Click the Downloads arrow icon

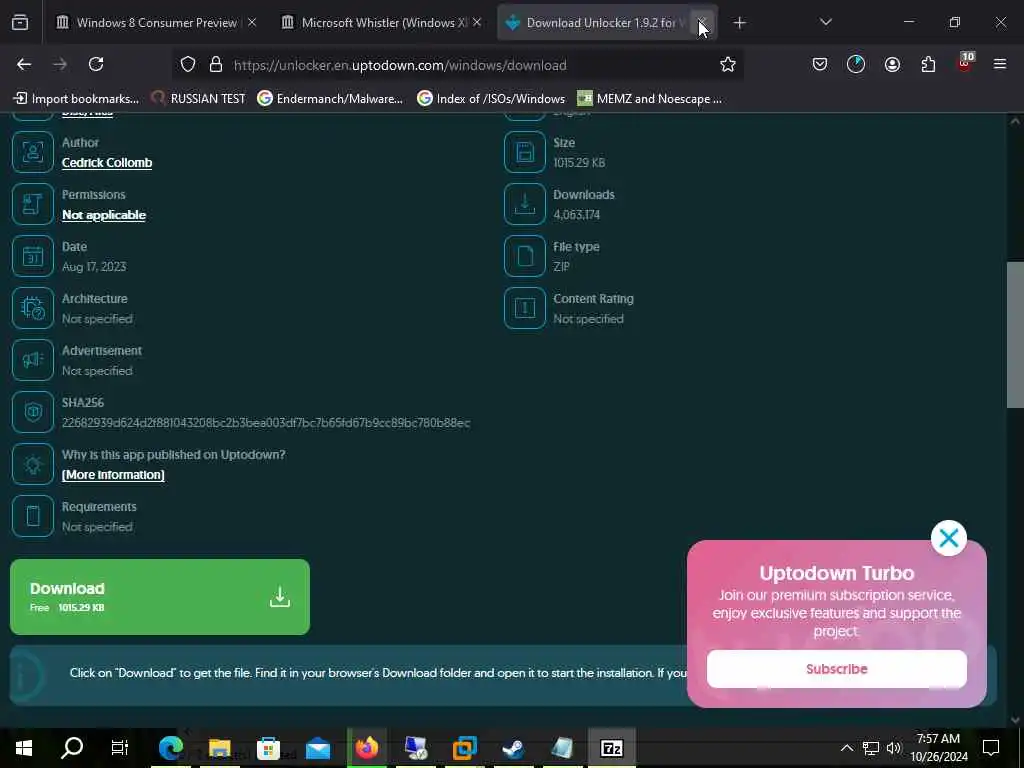(x=524, y=204)
